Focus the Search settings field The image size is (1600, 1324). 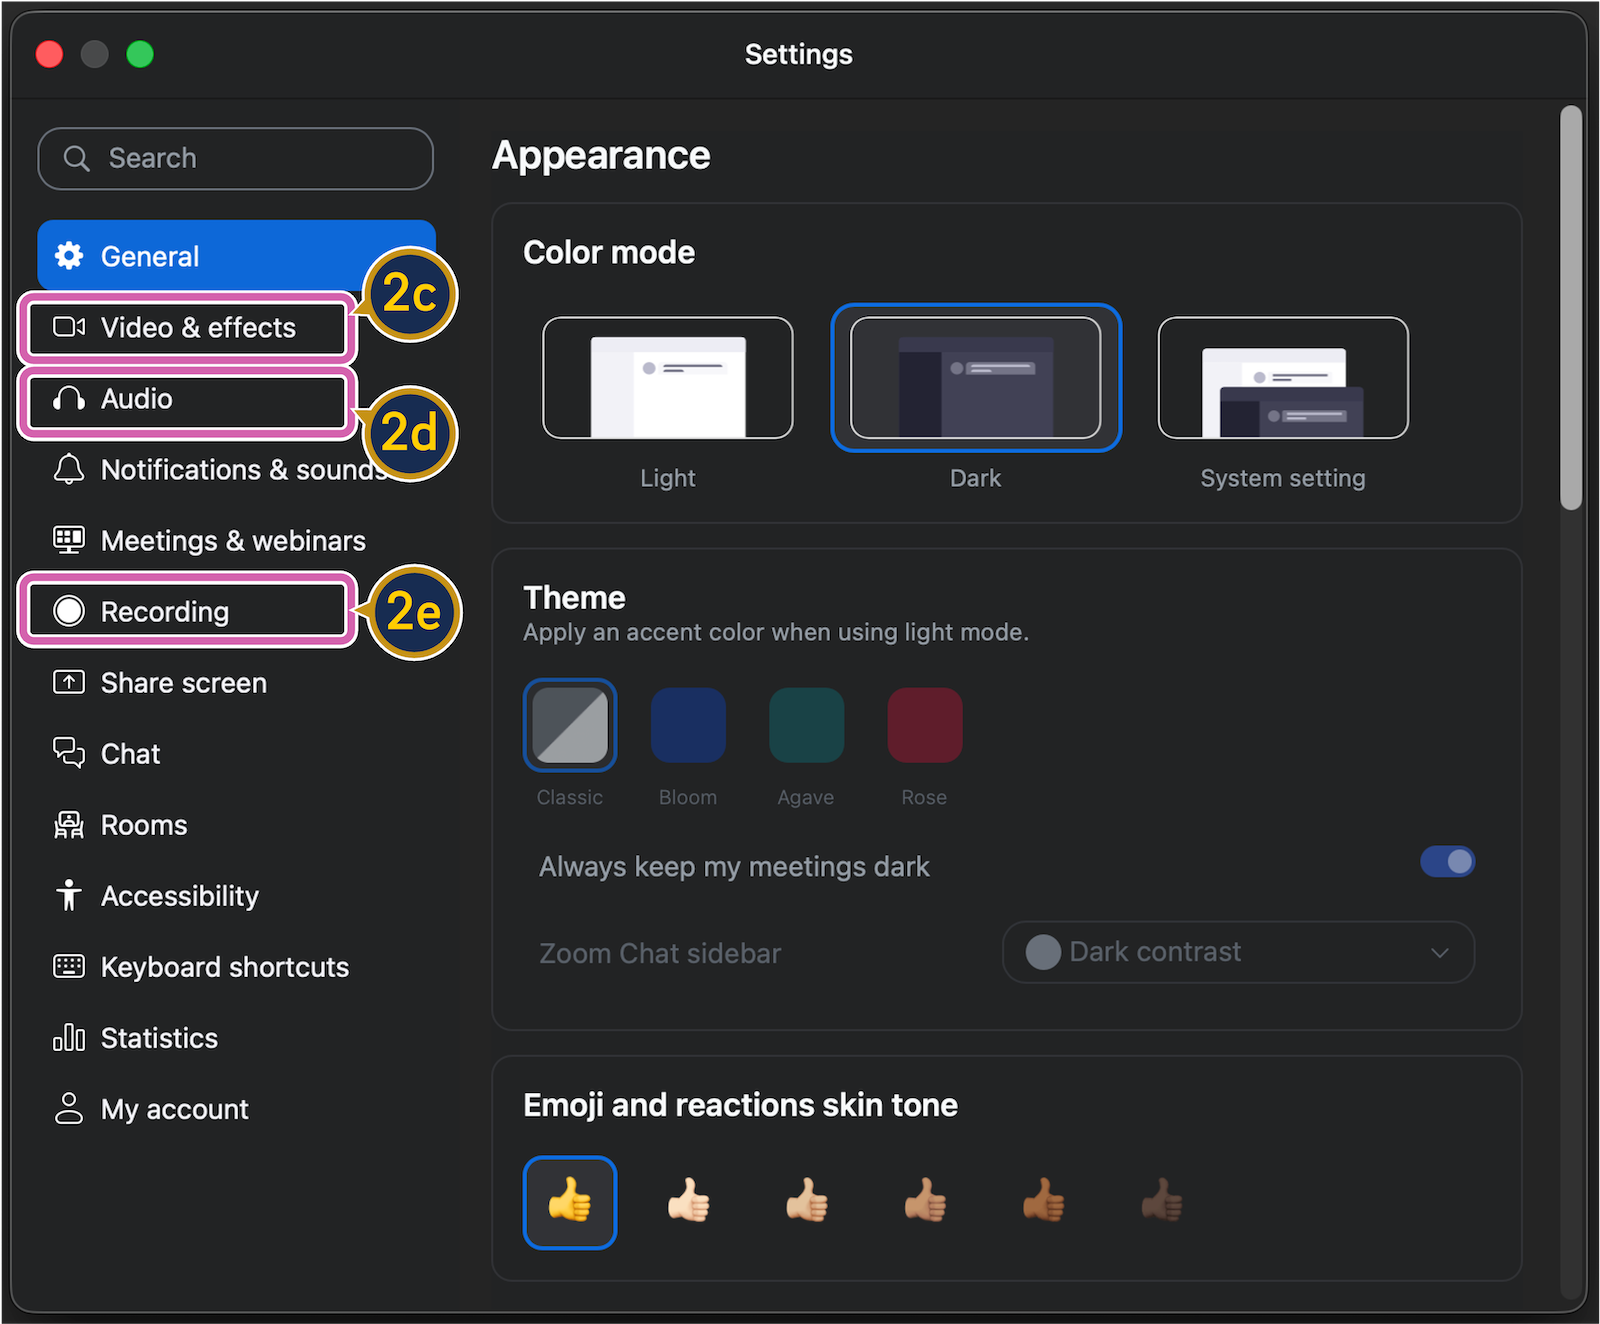click(236, 158)
